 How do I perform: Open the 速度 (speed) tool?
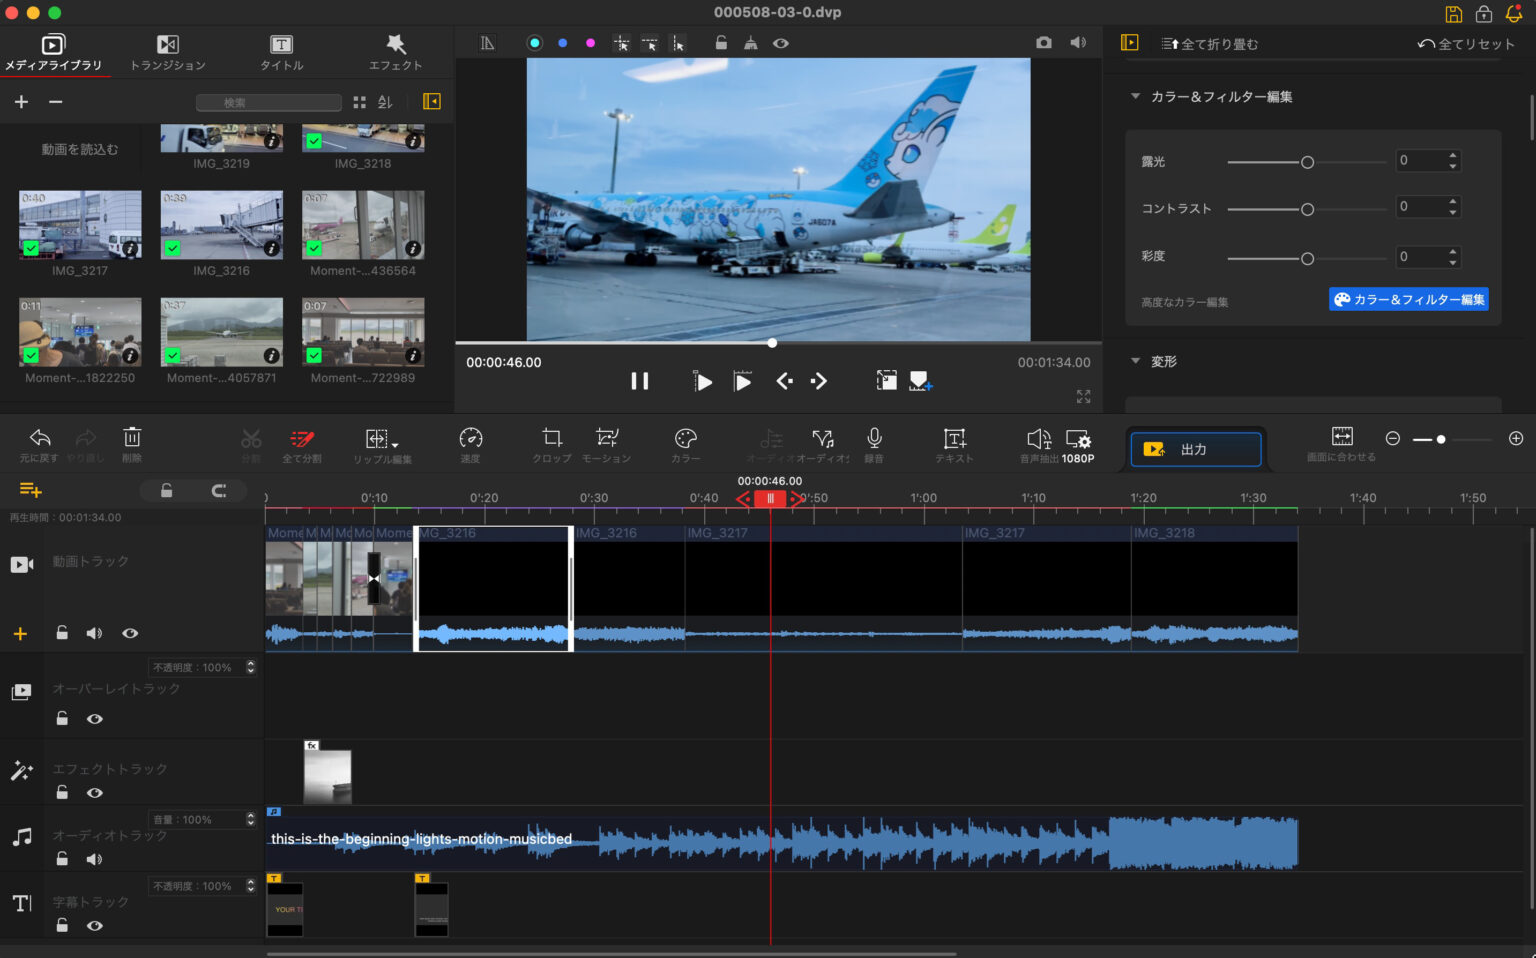(x=470, y=444)
